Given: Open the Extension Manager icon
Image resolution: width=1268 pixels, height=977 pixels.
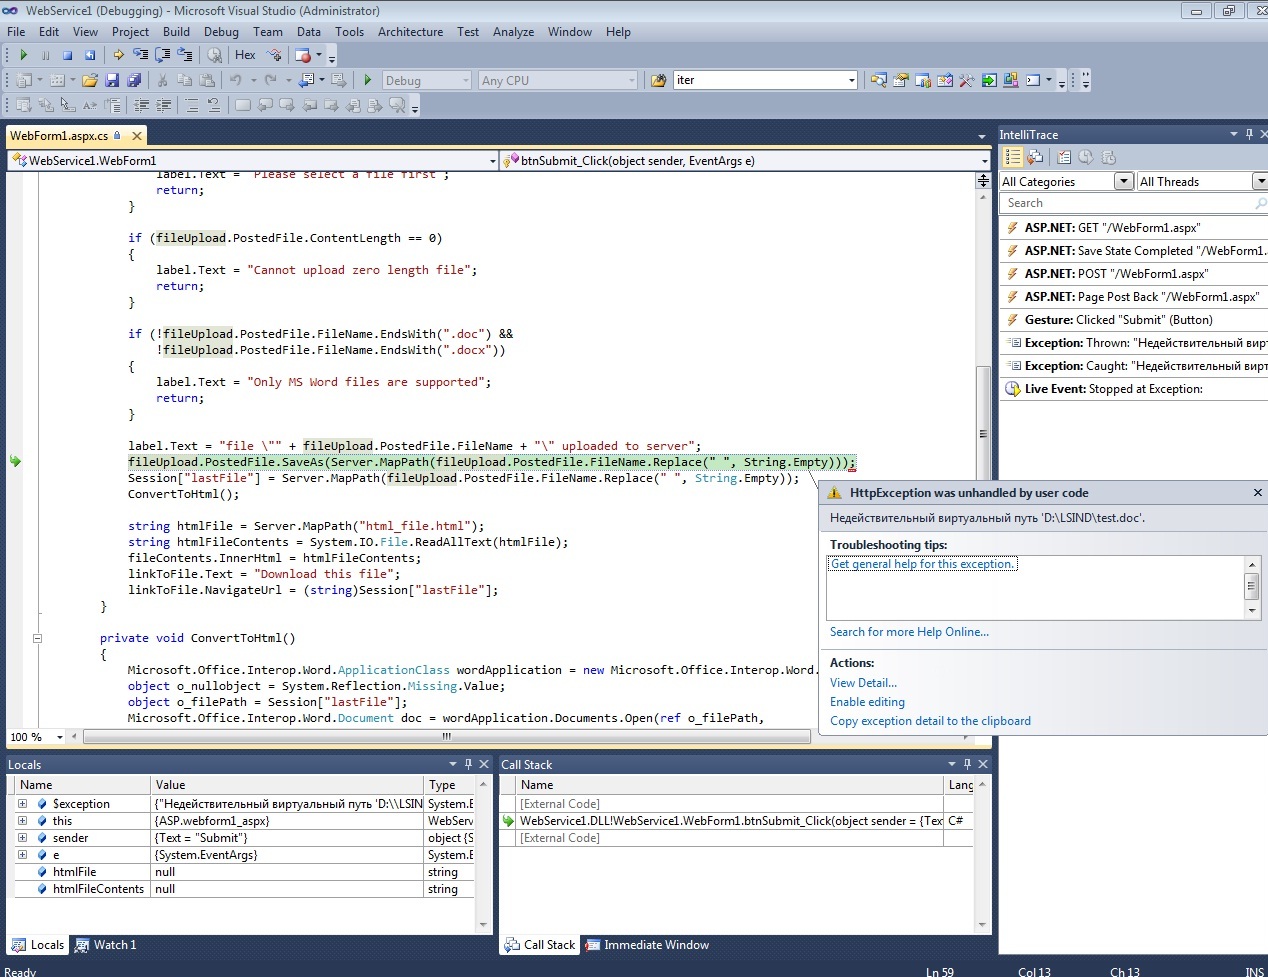Looking at the screenshot, I should click(x=1011, y=80).
